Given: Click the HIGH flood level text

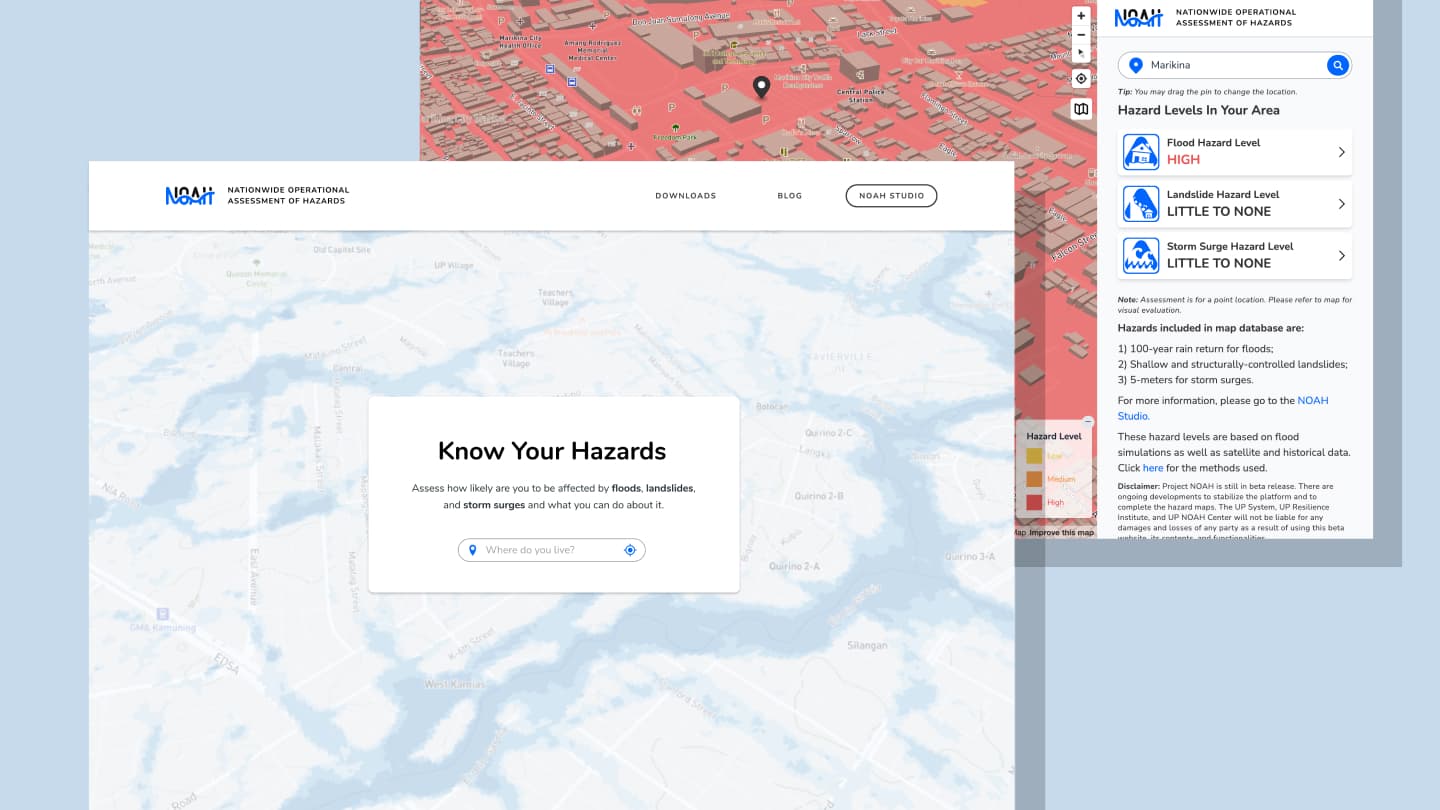Looking at the screenshot, I should coord(1183,160).
